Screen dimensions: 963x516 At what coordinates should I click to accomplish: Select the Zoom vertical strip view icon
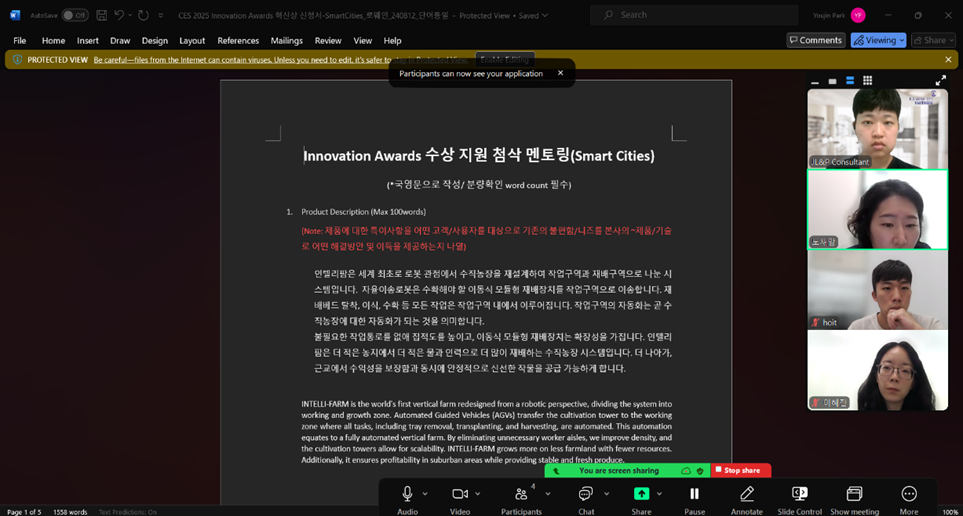[x=850, y=80]
